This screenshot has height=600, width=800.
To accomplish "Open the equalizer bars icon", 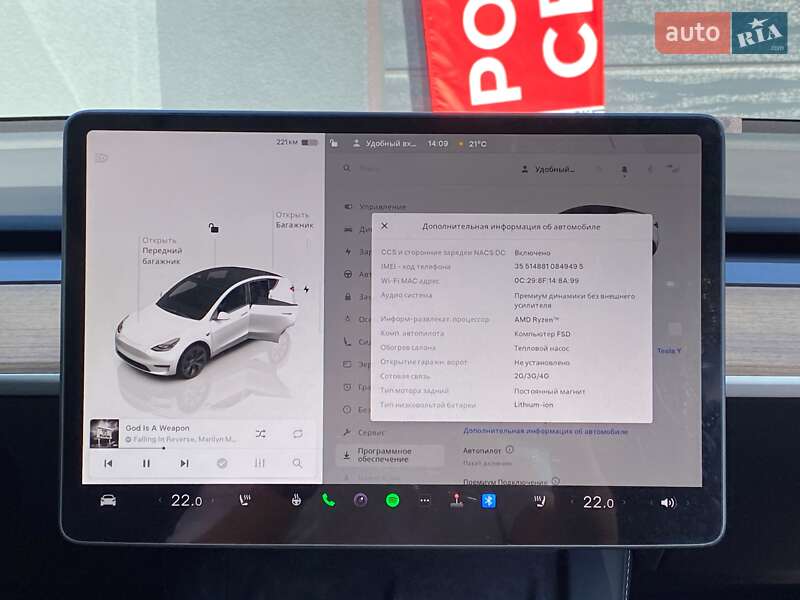I will 260,463.
